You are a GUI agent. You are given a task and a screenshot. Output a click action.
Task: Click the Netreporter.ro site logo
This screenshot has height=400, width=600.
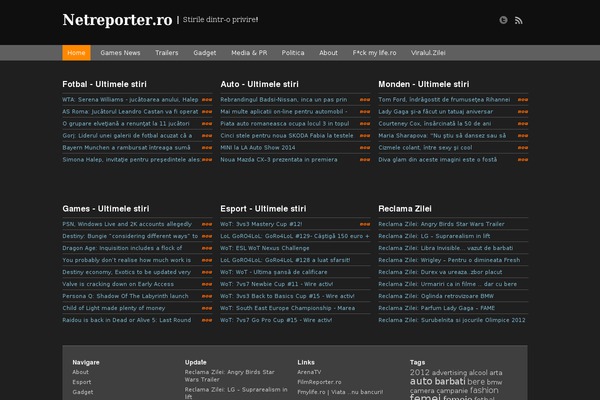[117, 20]
